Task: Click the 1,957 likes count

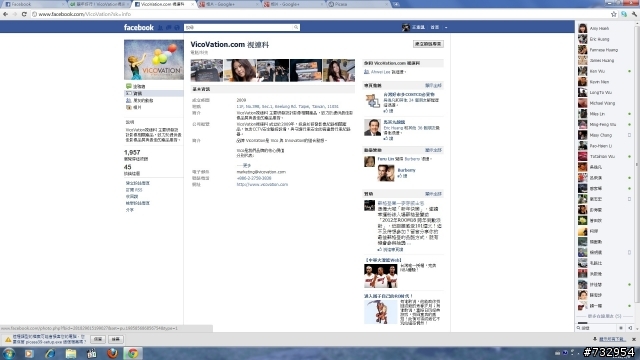Action: pyautogui.click(x=132, y=152)
